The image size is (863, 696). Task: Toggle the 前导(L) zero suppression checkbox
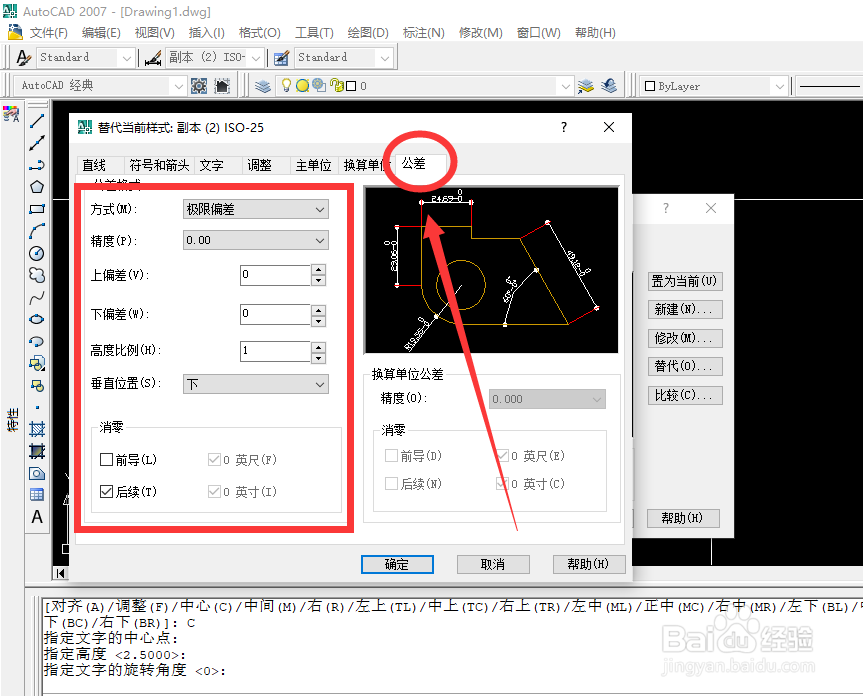(x=106, y=459)
